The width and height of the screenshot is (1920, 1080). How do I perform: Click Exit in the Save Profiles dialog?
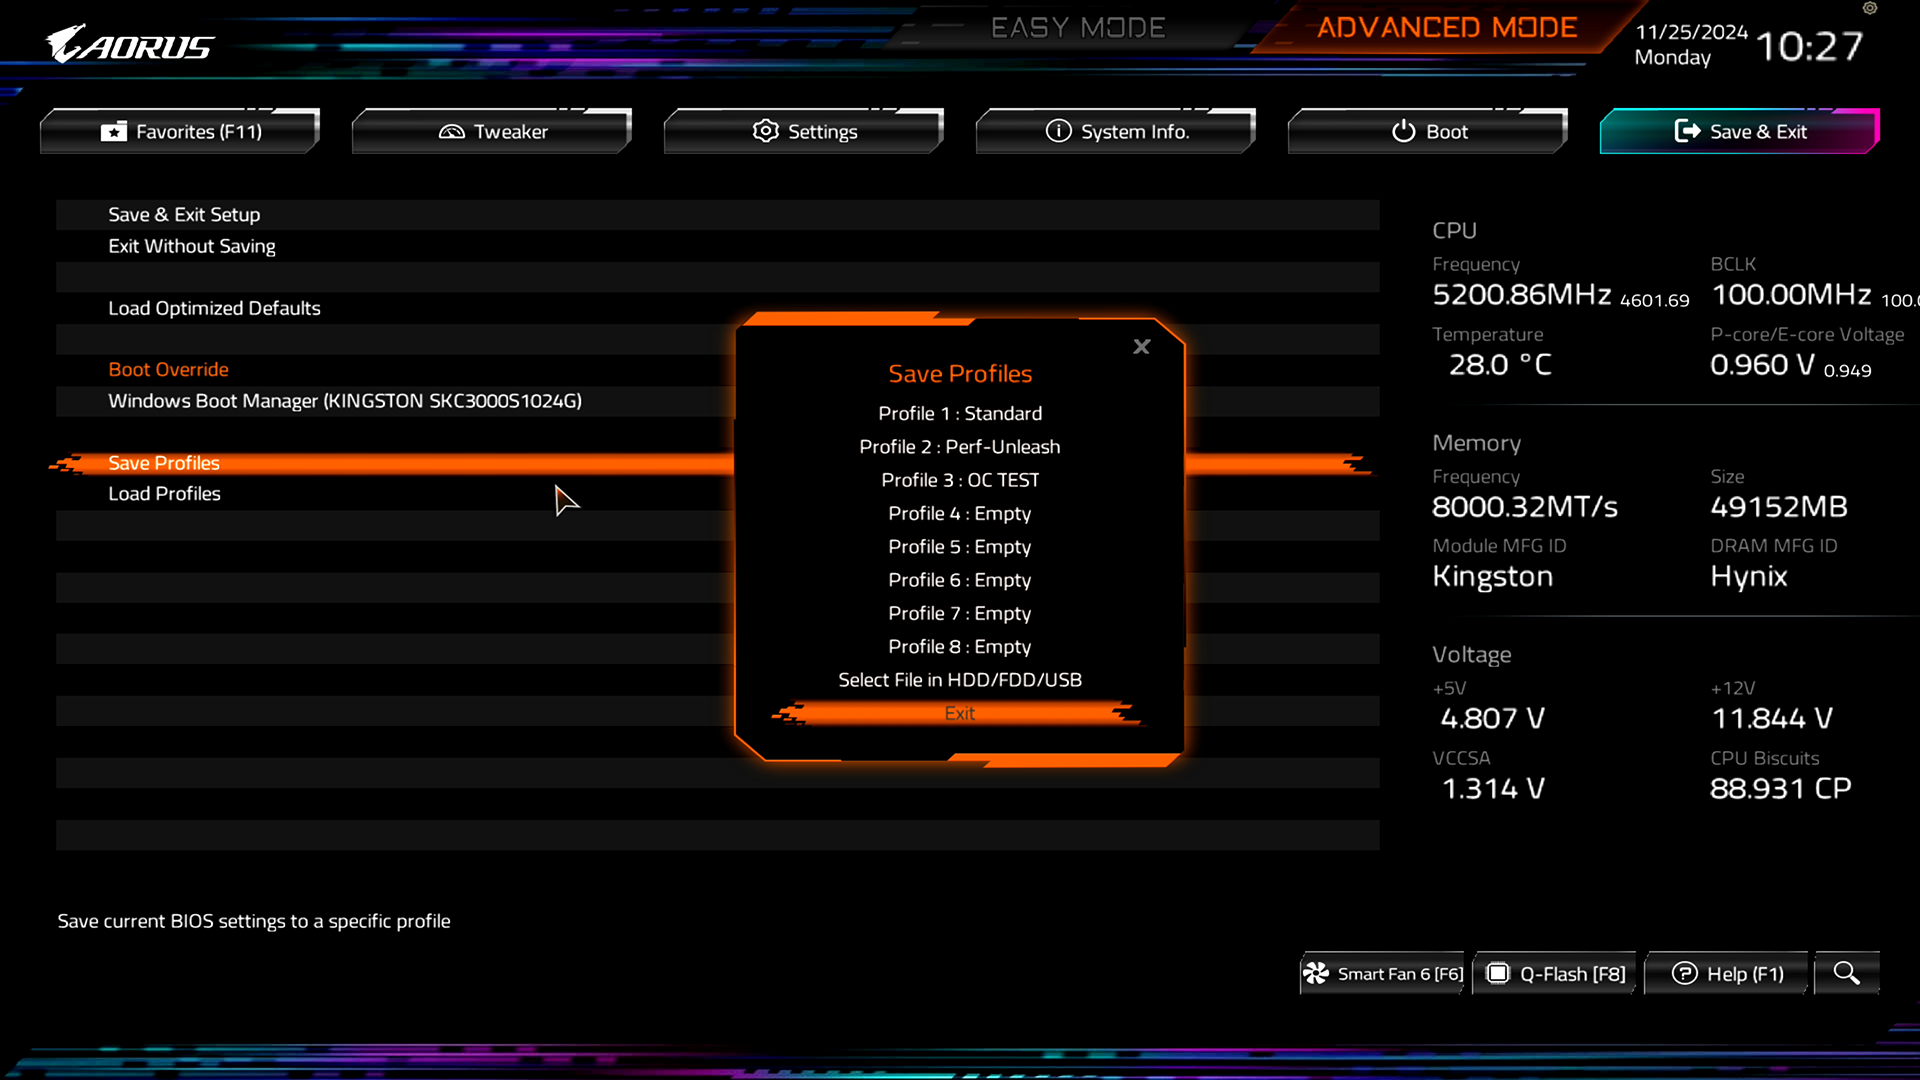(x=959, y=713)
